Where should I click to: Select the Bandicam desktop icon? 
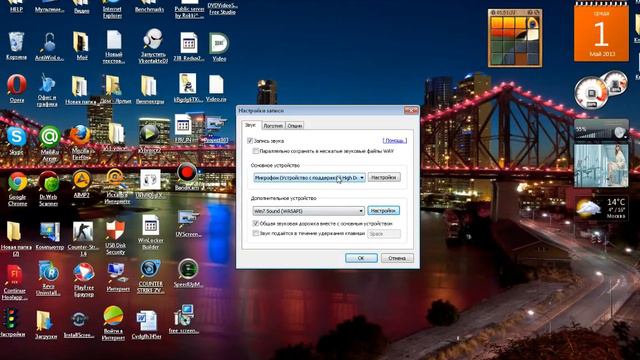click(x=187, y=177)
